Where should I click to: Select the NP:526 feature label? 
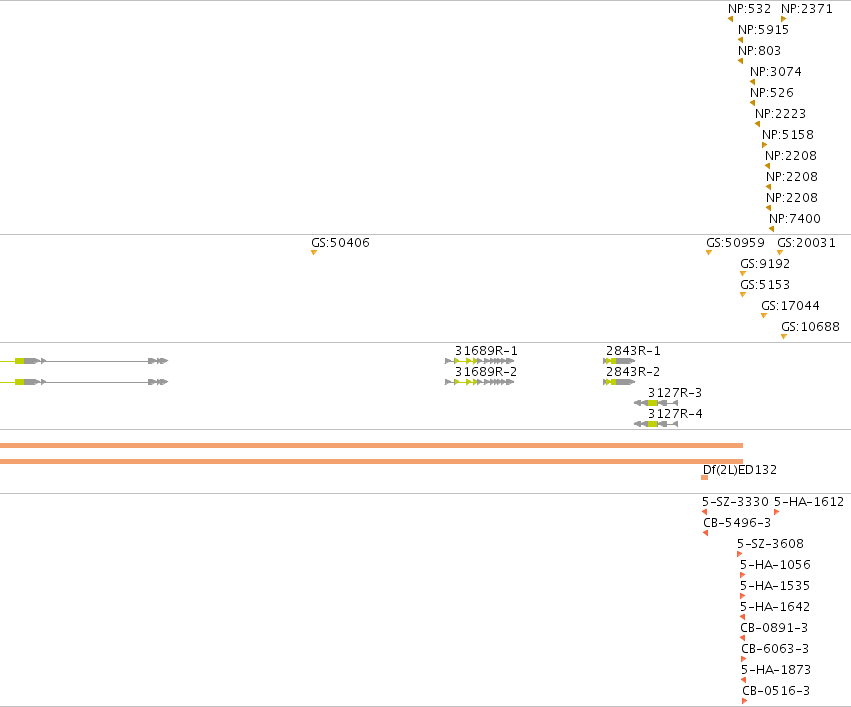click(x=772, y=93)
